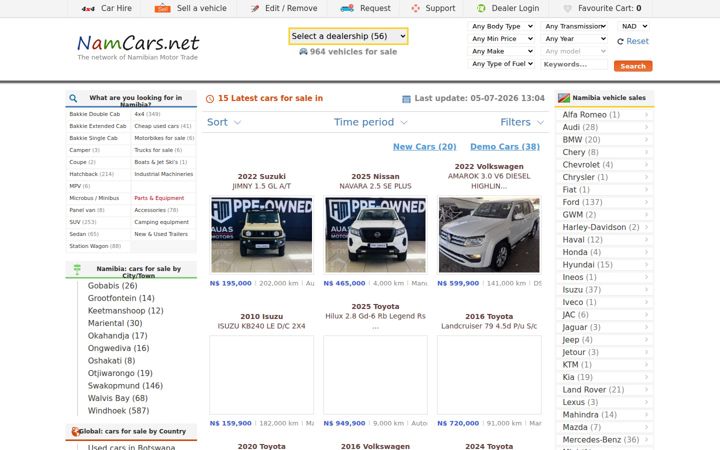Image resolution: width=720 pixels, height=450 pixels.
Task: Open Dealer Login menu item
Action: (508, 8)
